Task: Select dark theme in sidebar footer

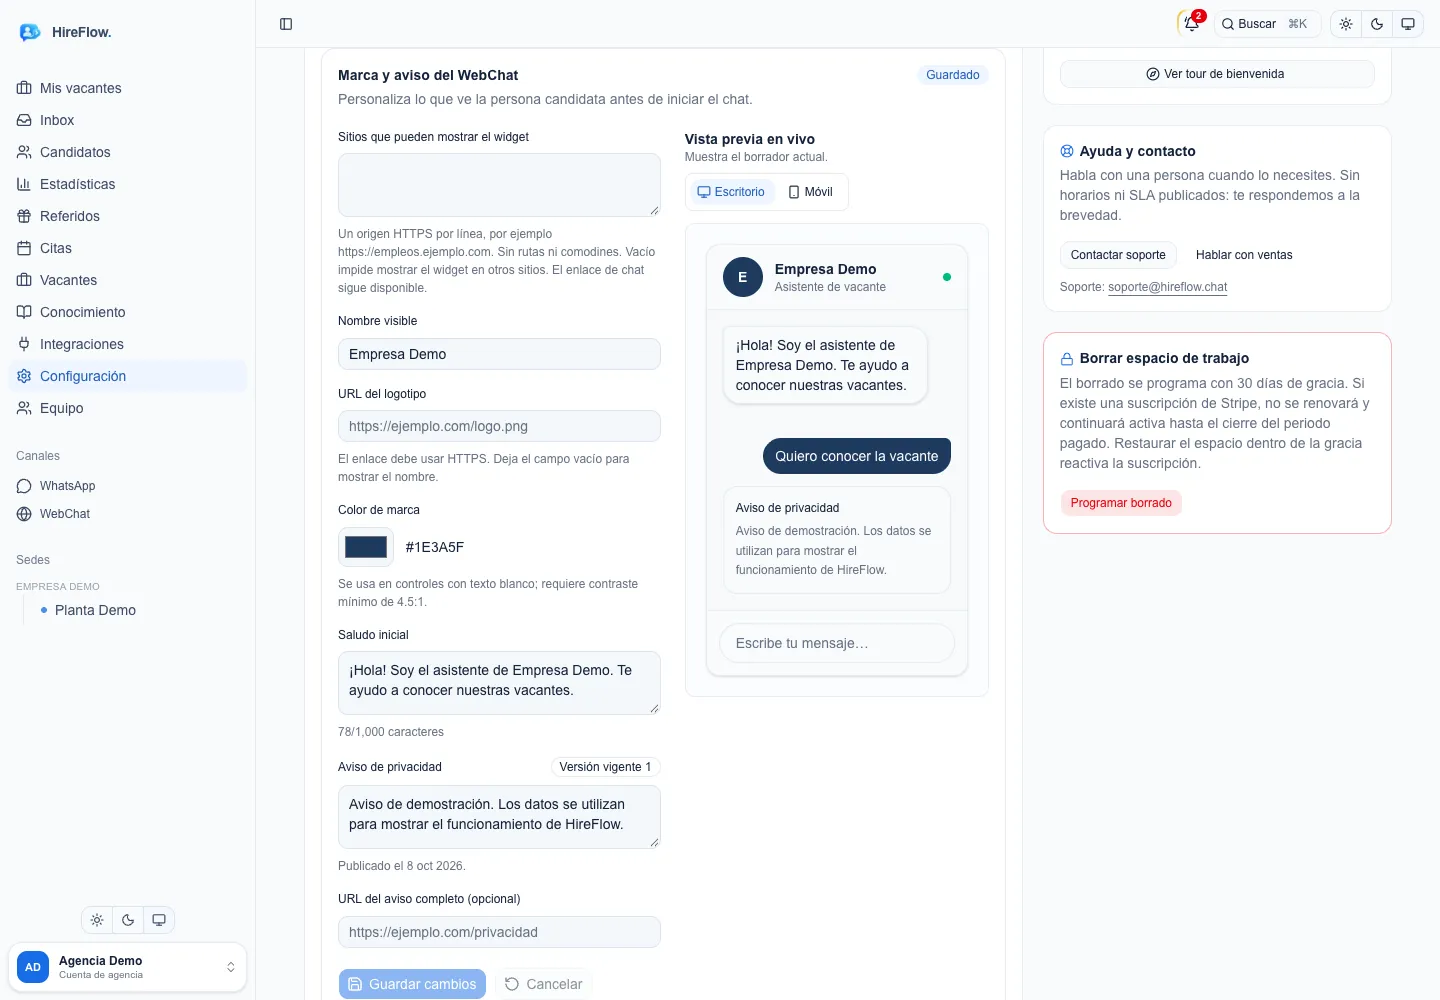Action: [x=128, y=920]
